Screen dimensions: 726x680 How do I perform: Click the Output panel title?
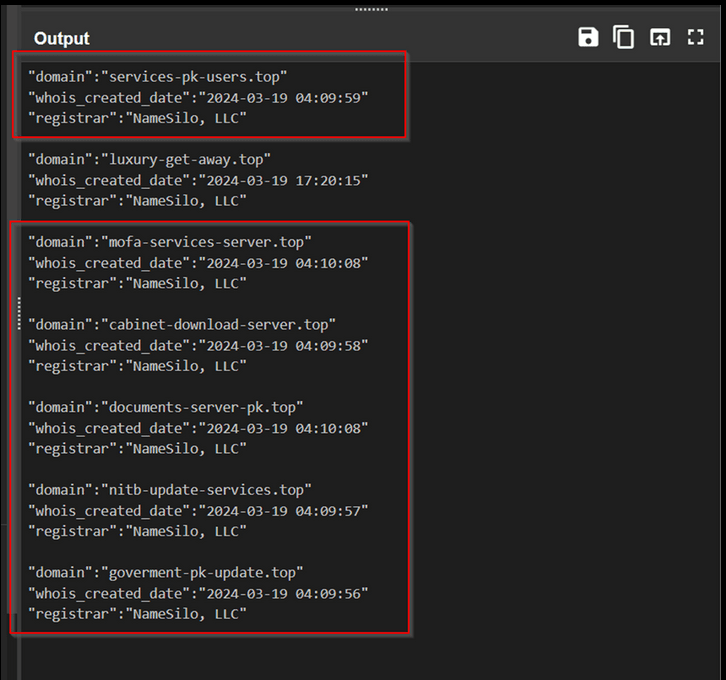tap(61, 38)
